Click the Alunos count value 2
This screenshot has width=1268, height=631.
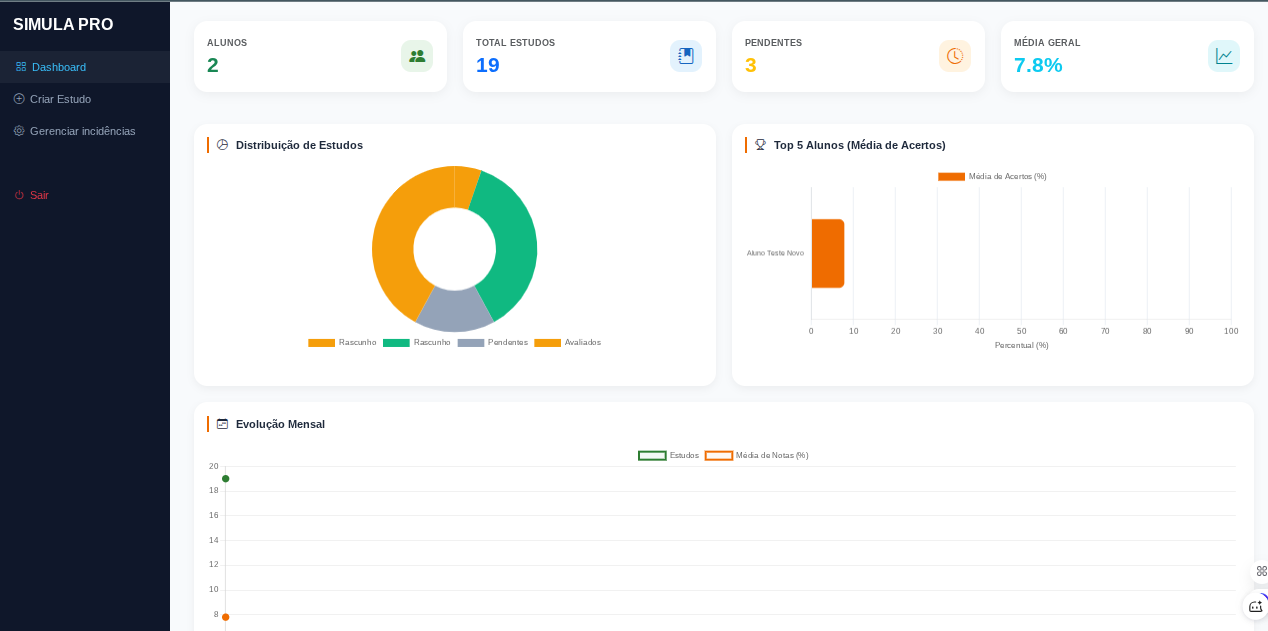click(213, 65)
